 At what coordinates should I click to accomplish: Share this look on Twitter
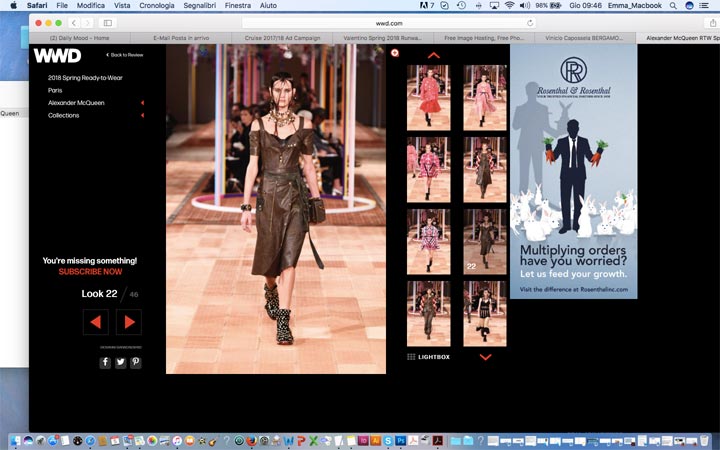click(x=120, y=362)
